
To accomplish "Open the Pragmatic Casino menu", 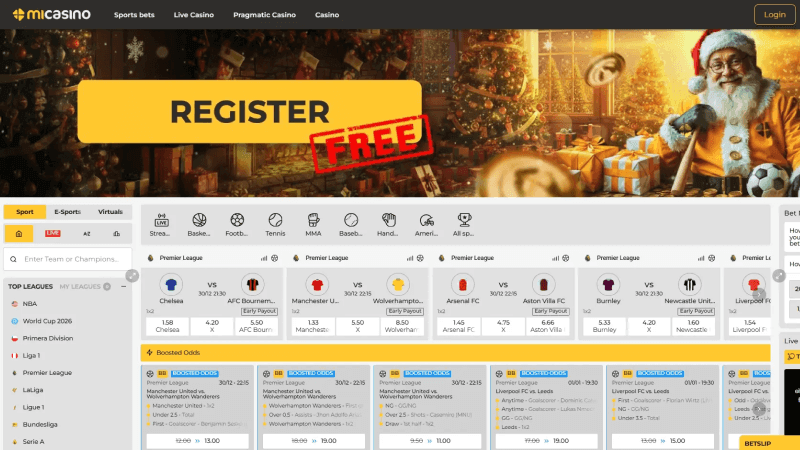I will [x=264, y=15].
